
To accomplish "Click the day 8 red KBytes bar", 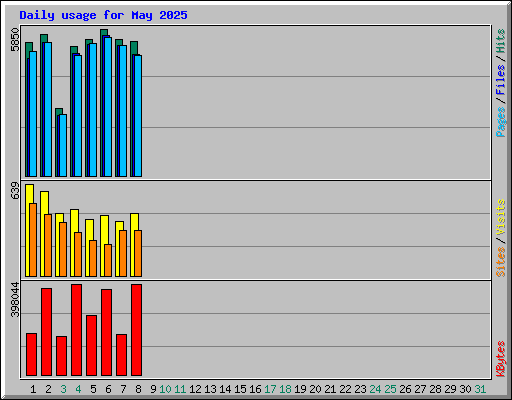I will point(136,330).
